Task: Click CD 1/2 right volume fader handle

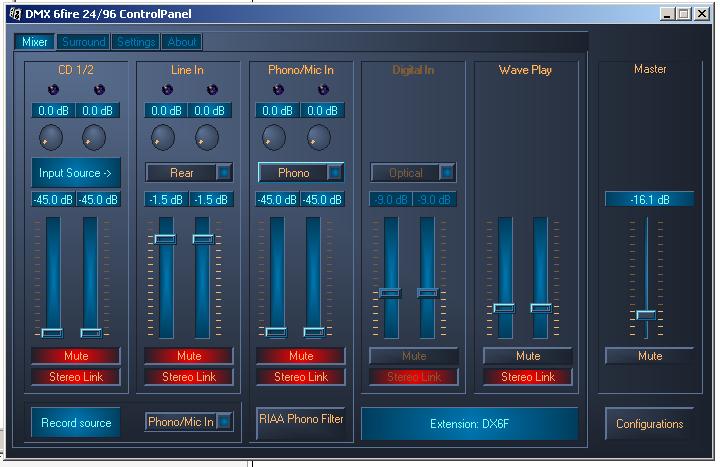Action: tap(91, 333)
